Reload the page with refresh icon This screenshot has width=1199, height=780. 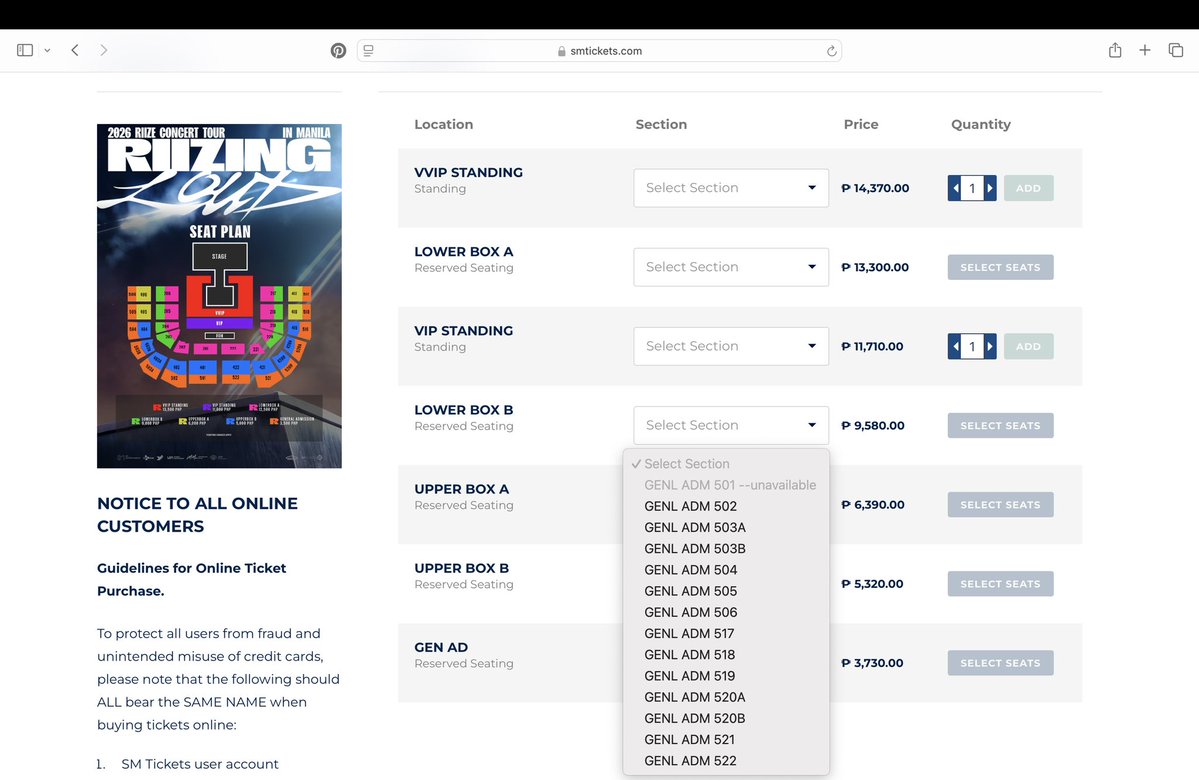[831, 50]
